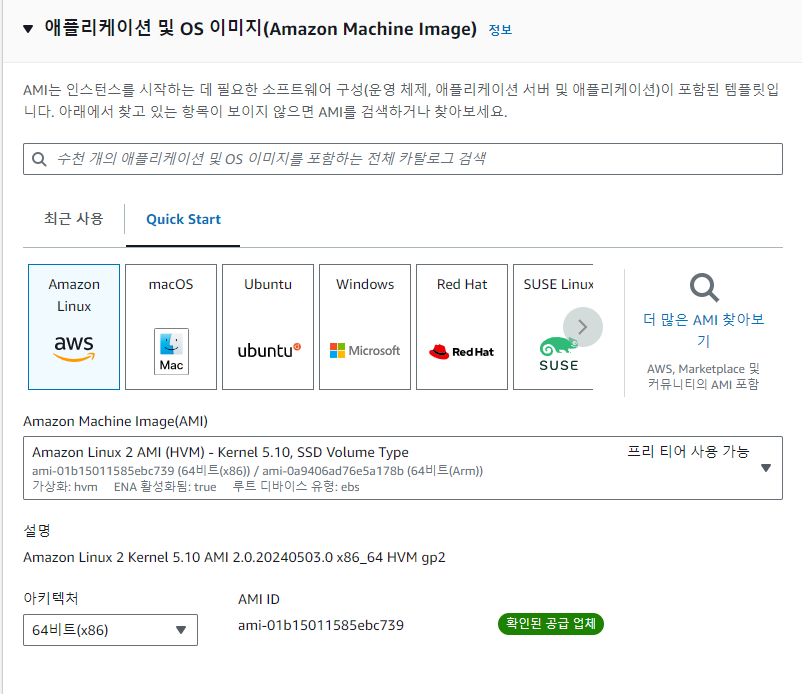Click the SUSE chameleon logo

(559, 354)
